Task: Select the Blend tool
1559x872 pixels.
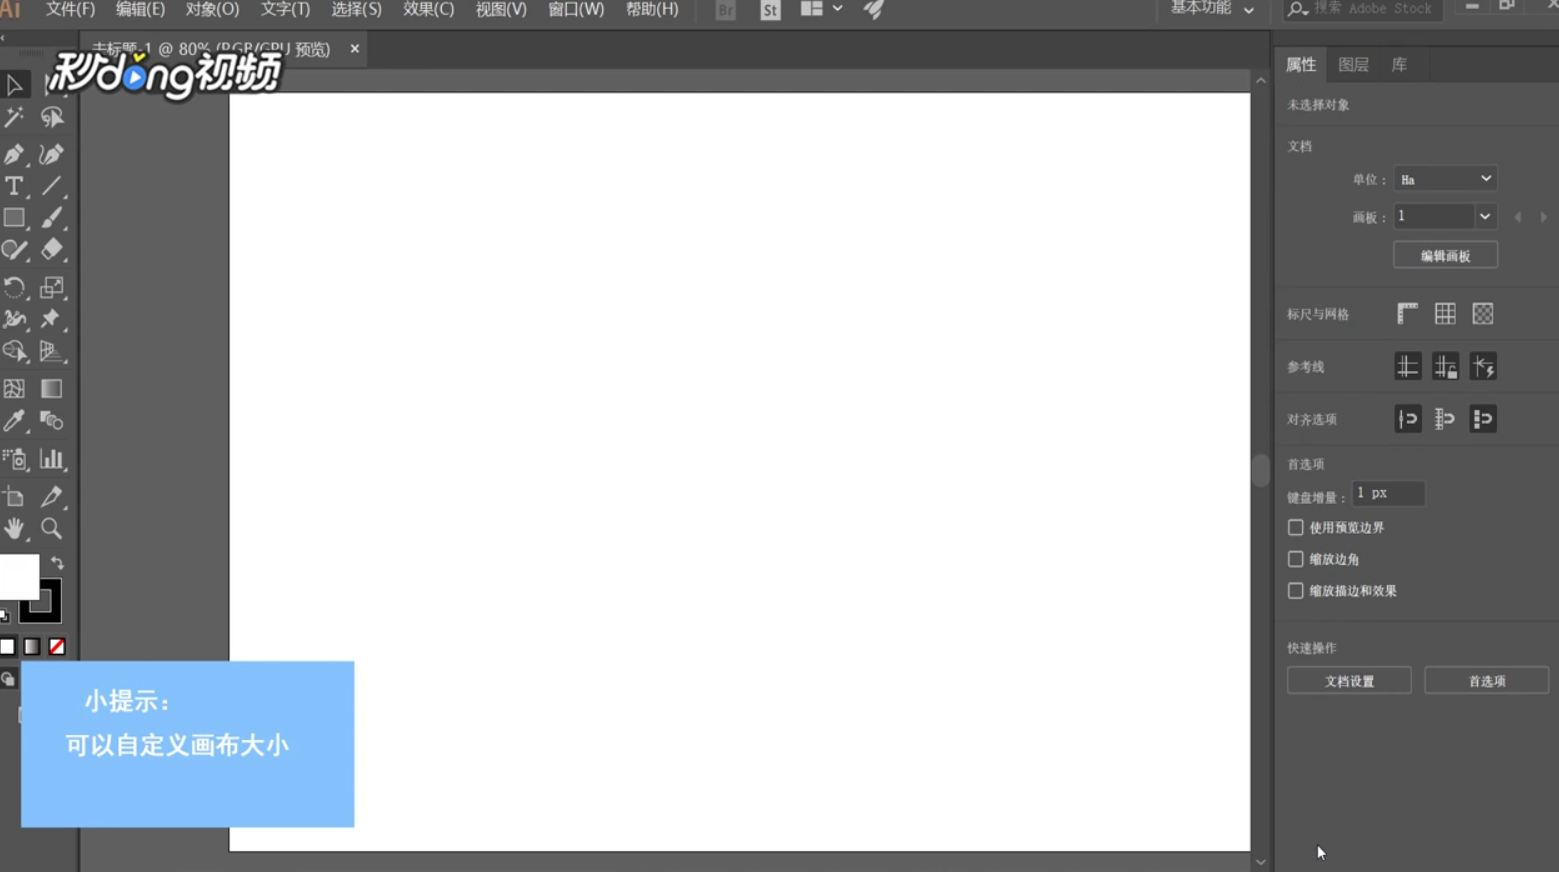Action: pyautogui.click(x=52, y=421)
